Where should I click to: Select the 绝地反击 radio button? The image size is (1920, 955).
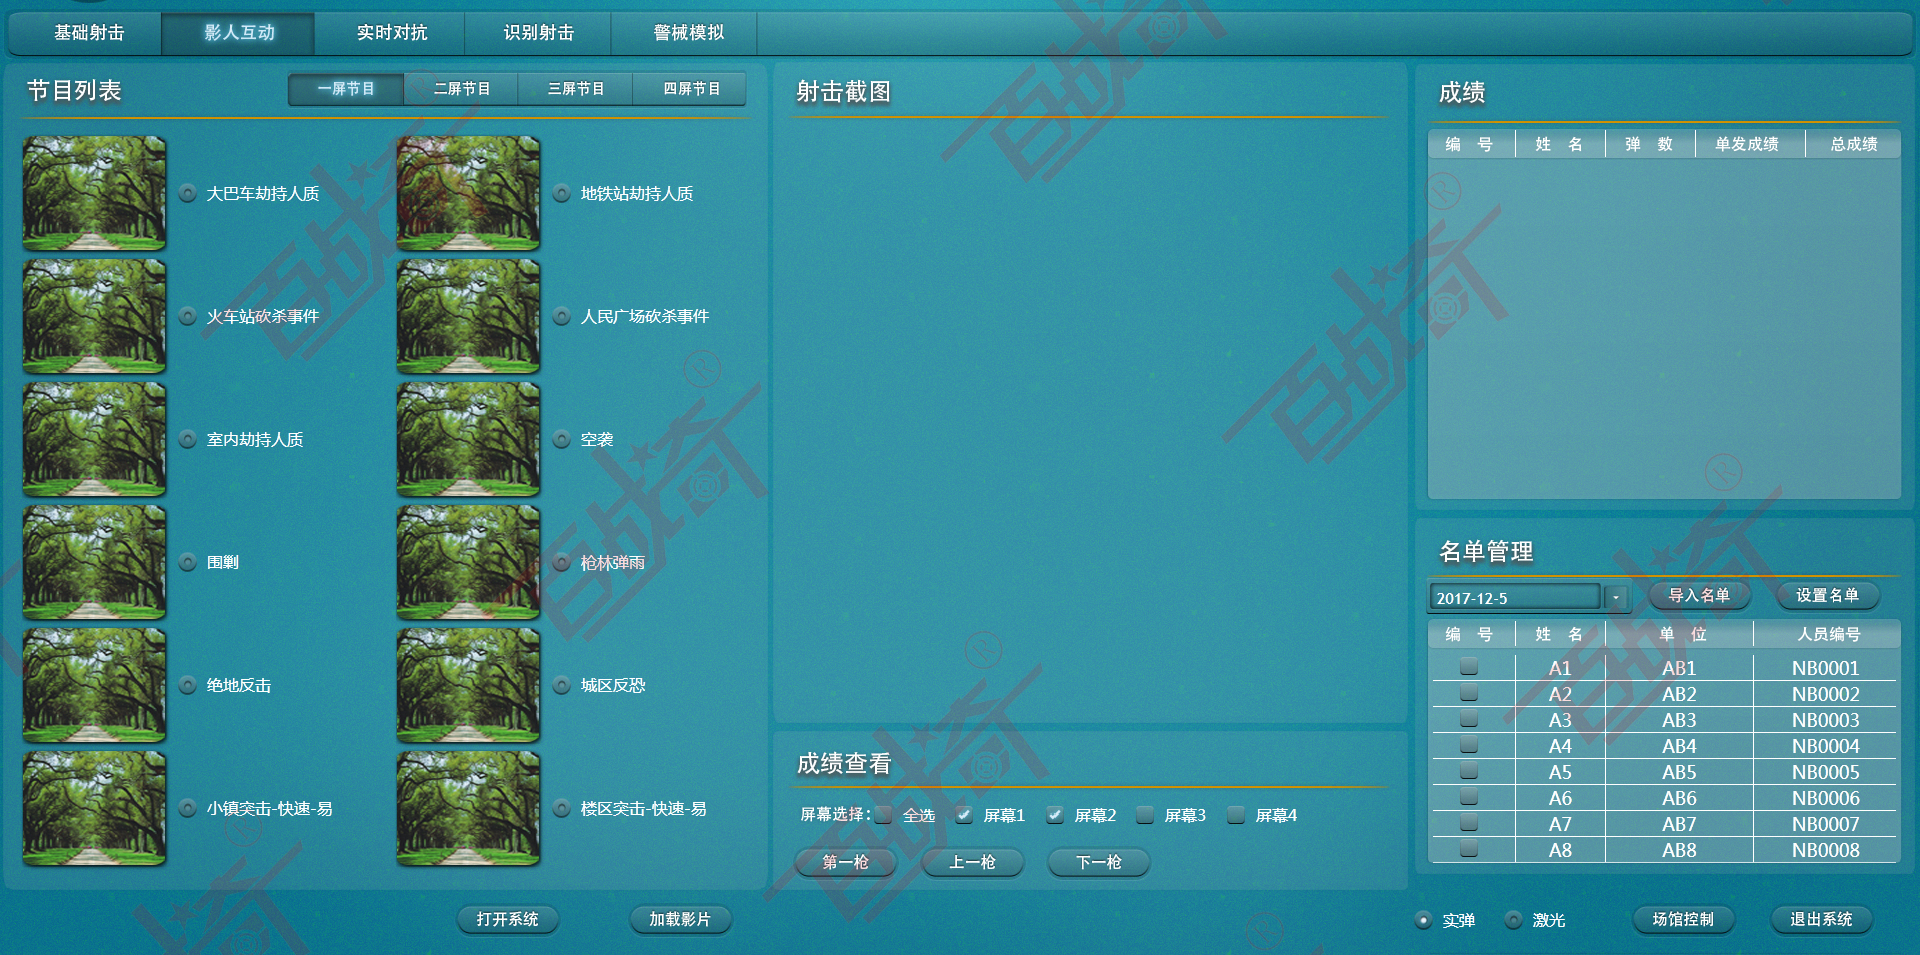point(187,685)
